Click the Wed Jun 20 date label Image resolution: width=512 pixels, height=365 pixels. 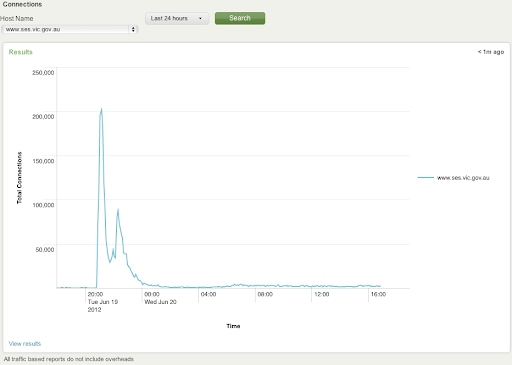[160, 302]
